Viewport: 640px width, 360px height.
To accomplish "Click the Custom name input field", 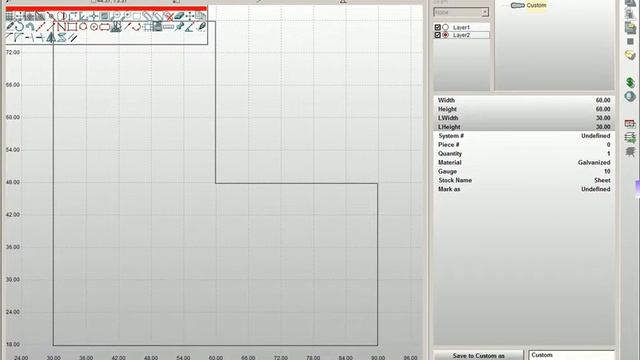I will coord(571,355).
